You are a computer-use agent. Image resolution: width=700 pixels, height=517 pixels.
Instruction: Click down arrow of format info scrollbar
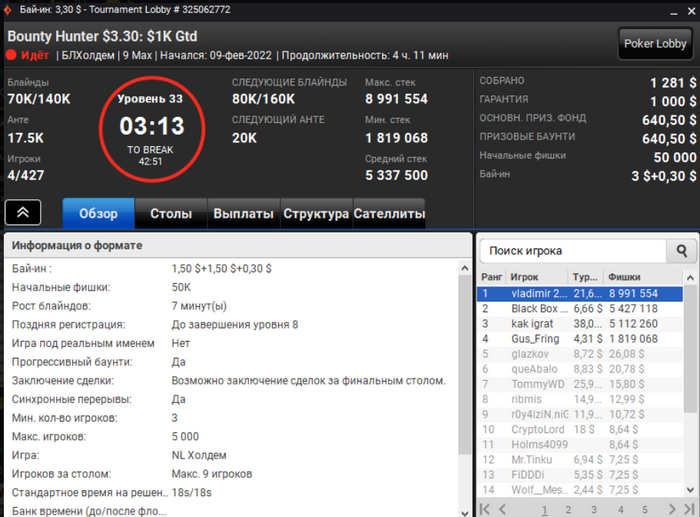(465, 513)
